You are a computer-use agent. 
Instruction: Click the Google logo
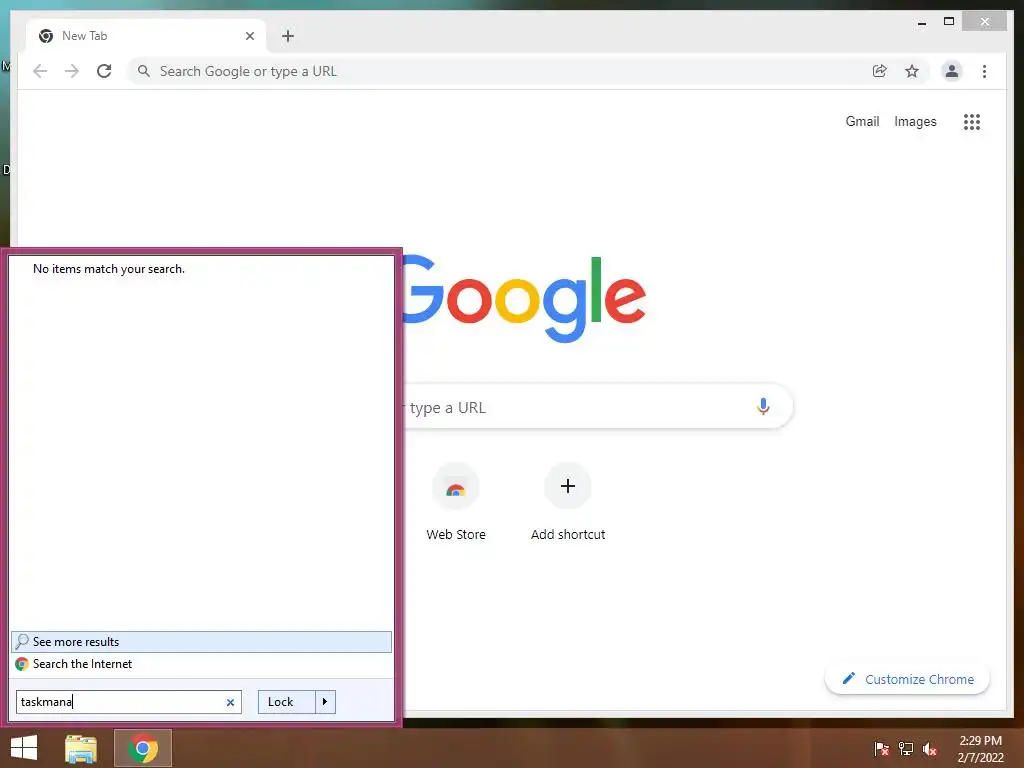click(524, 299)
